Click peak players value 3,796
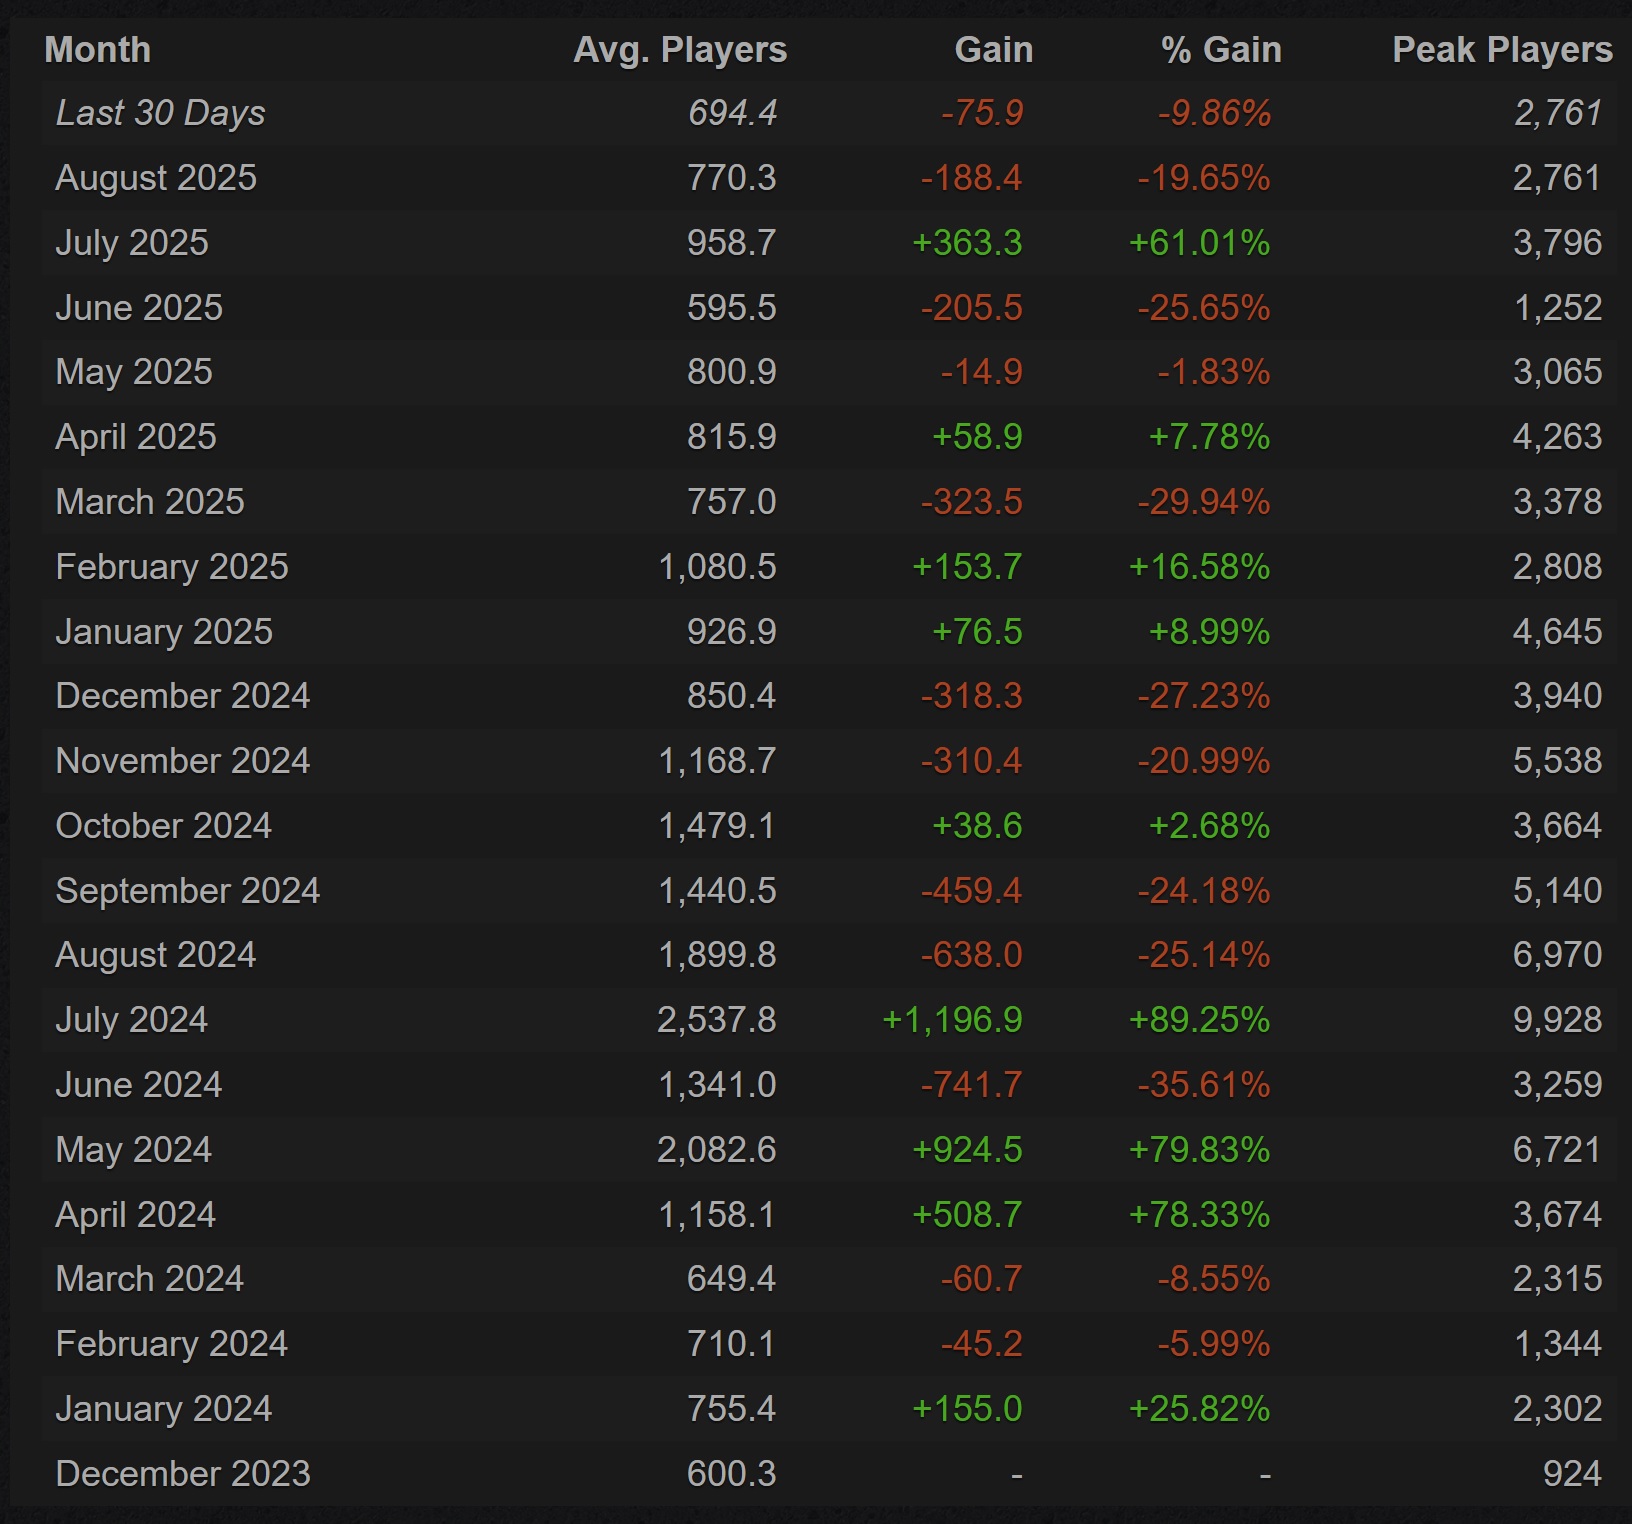This screenshot has height=1524, width=1632. point(1557,243)
